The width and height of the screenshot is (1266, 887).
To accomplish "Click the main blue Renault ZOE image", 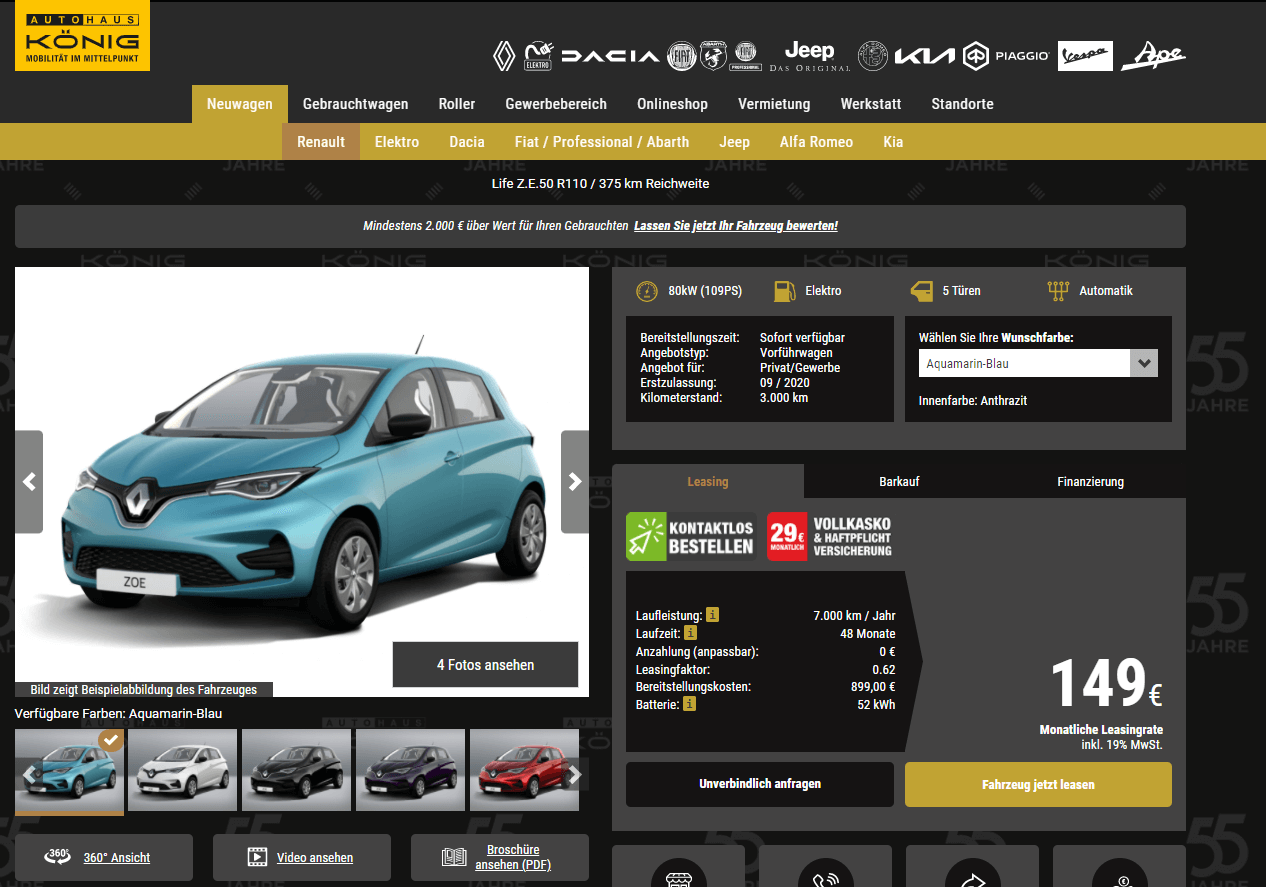I will pos(302,482).
